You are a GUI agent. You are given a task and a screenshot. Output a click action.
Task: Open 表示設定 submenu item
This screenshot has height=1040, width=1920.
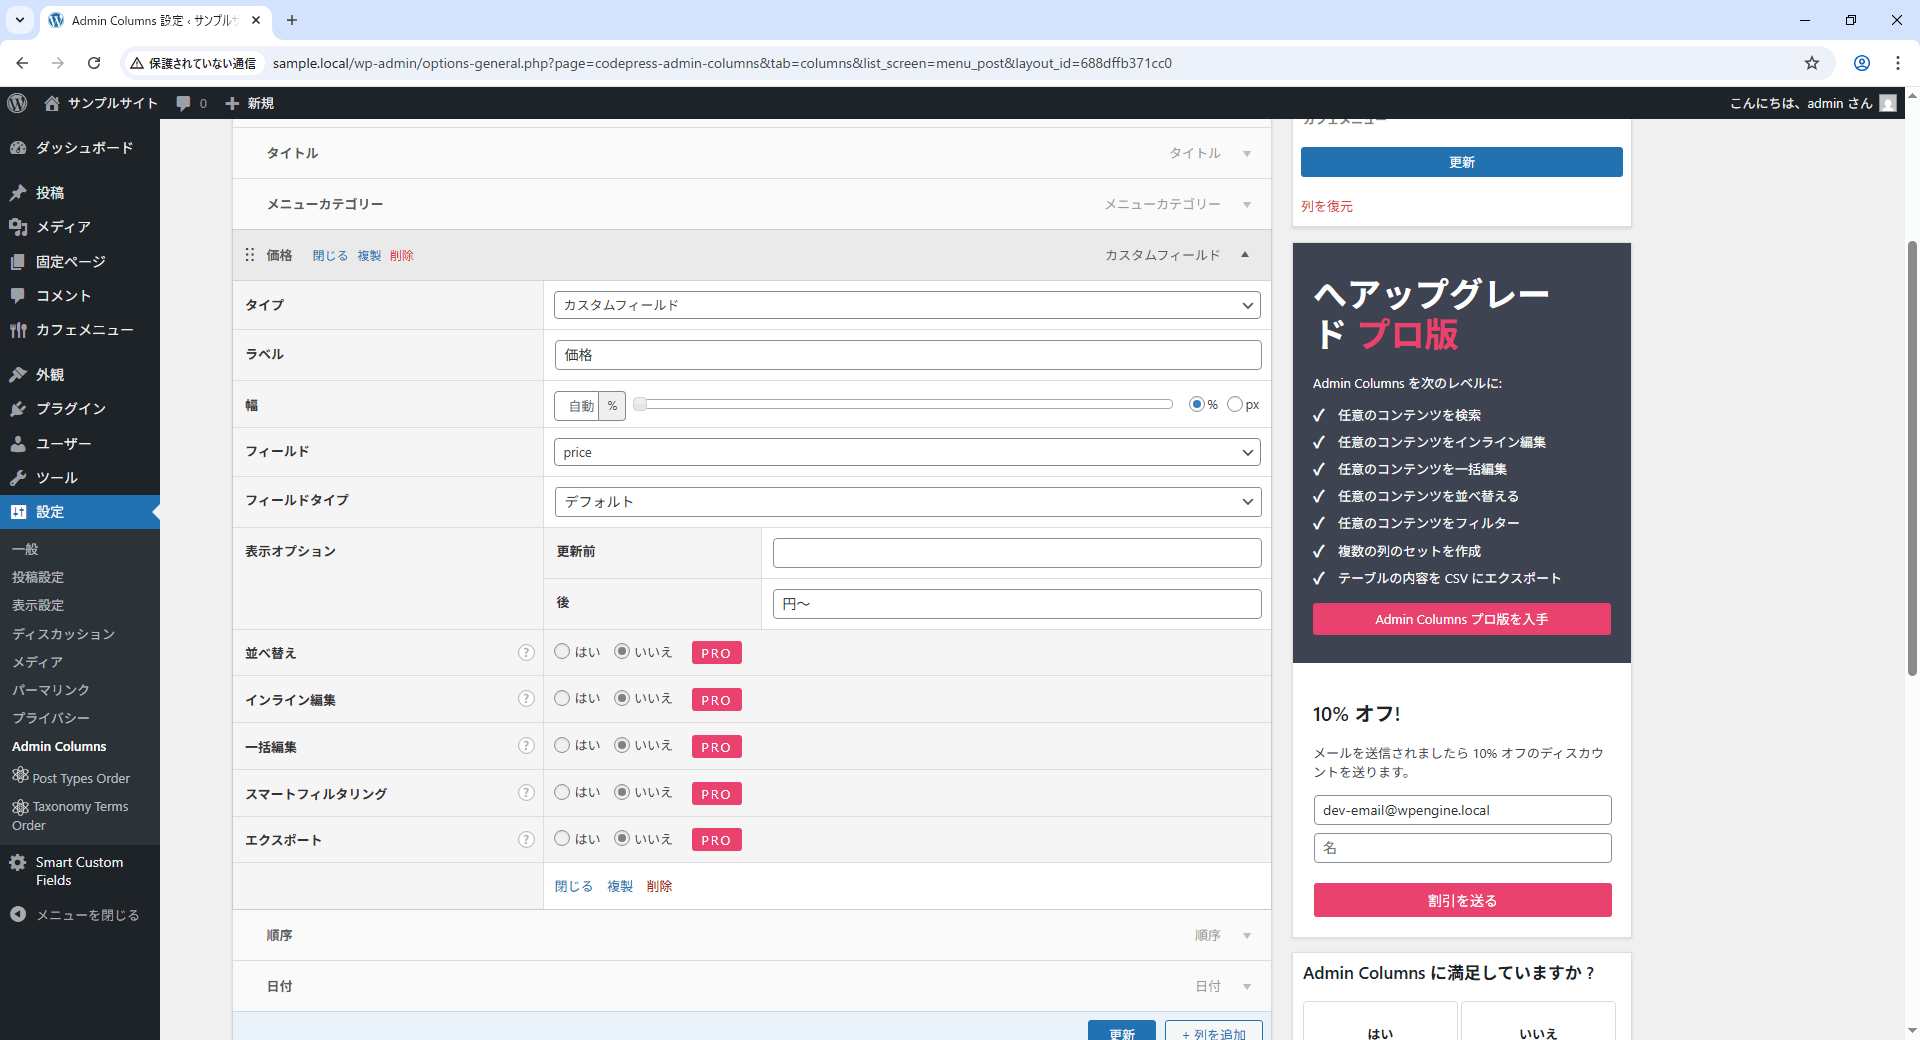pyautogui.click(x=38, y=605)
